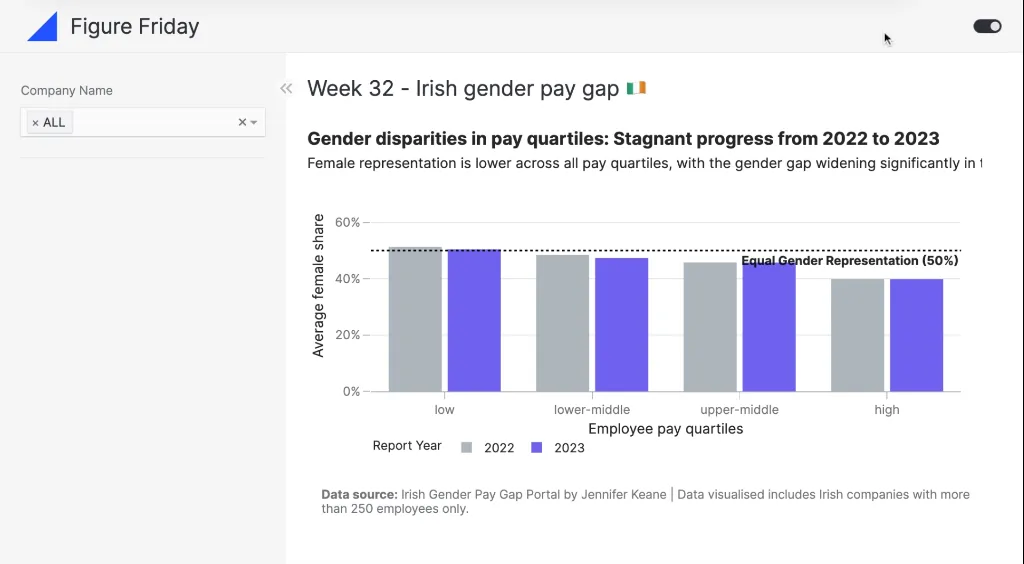Click the Figure Friday header title
Screen dimensions: 1024x564
[134, 27]
